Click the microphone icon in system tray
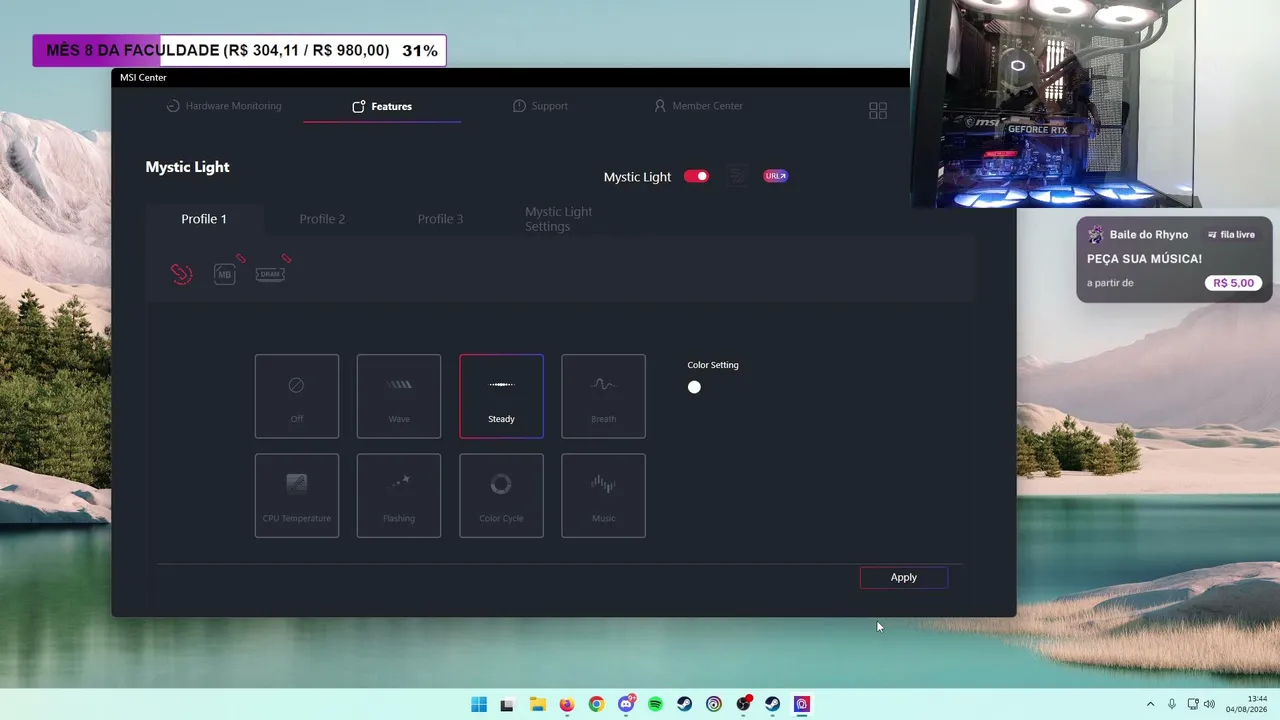 pyautogui.click(x=1172, y=704)
